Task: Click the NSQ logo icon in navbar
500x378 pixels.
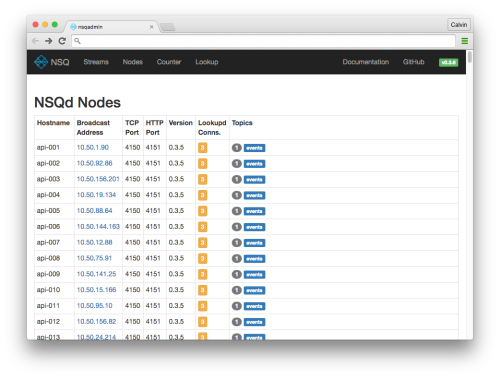Action: tap(41, 62)
